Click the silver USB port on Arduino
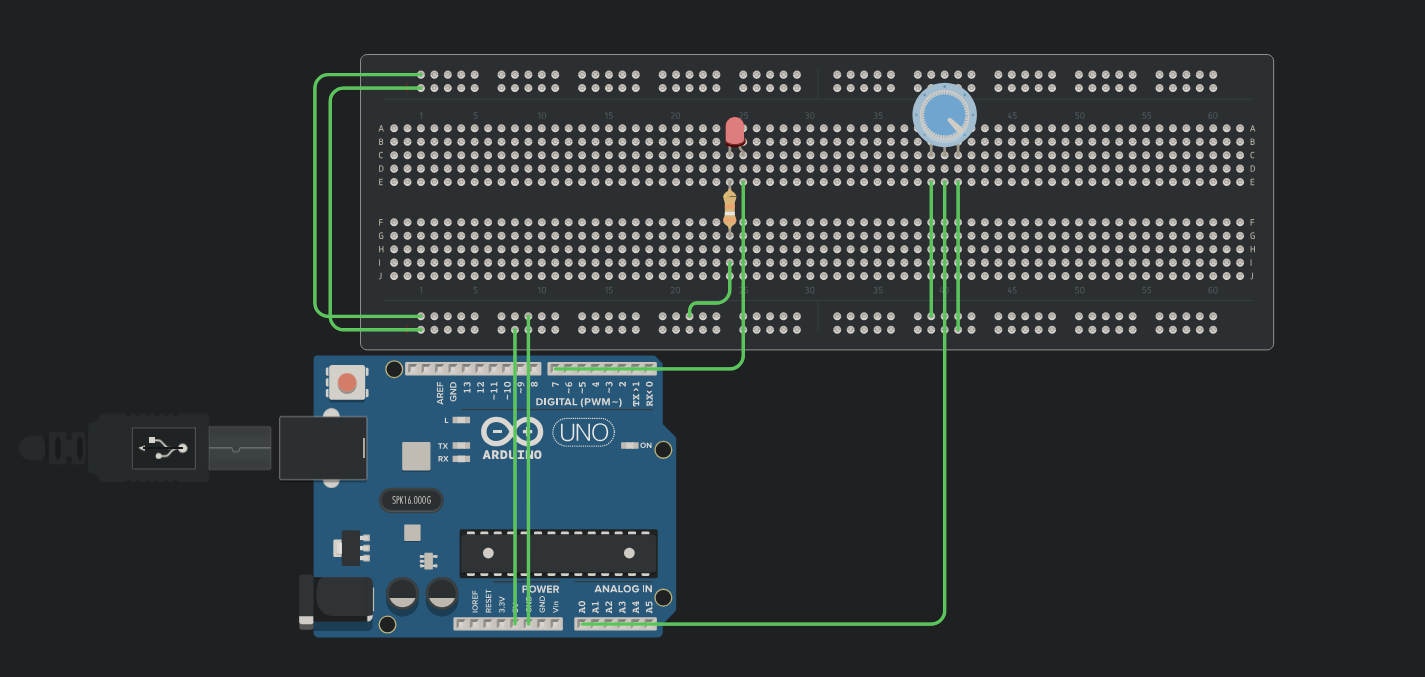The height and width of the screenshot is (677, 1425). pos(321,447)
